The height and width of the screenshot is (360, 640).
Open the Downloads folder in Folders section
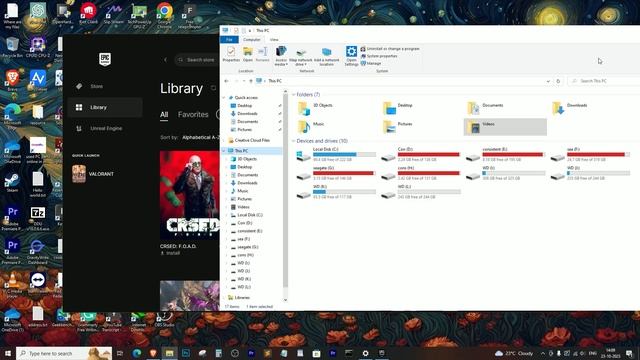point(570,108)
